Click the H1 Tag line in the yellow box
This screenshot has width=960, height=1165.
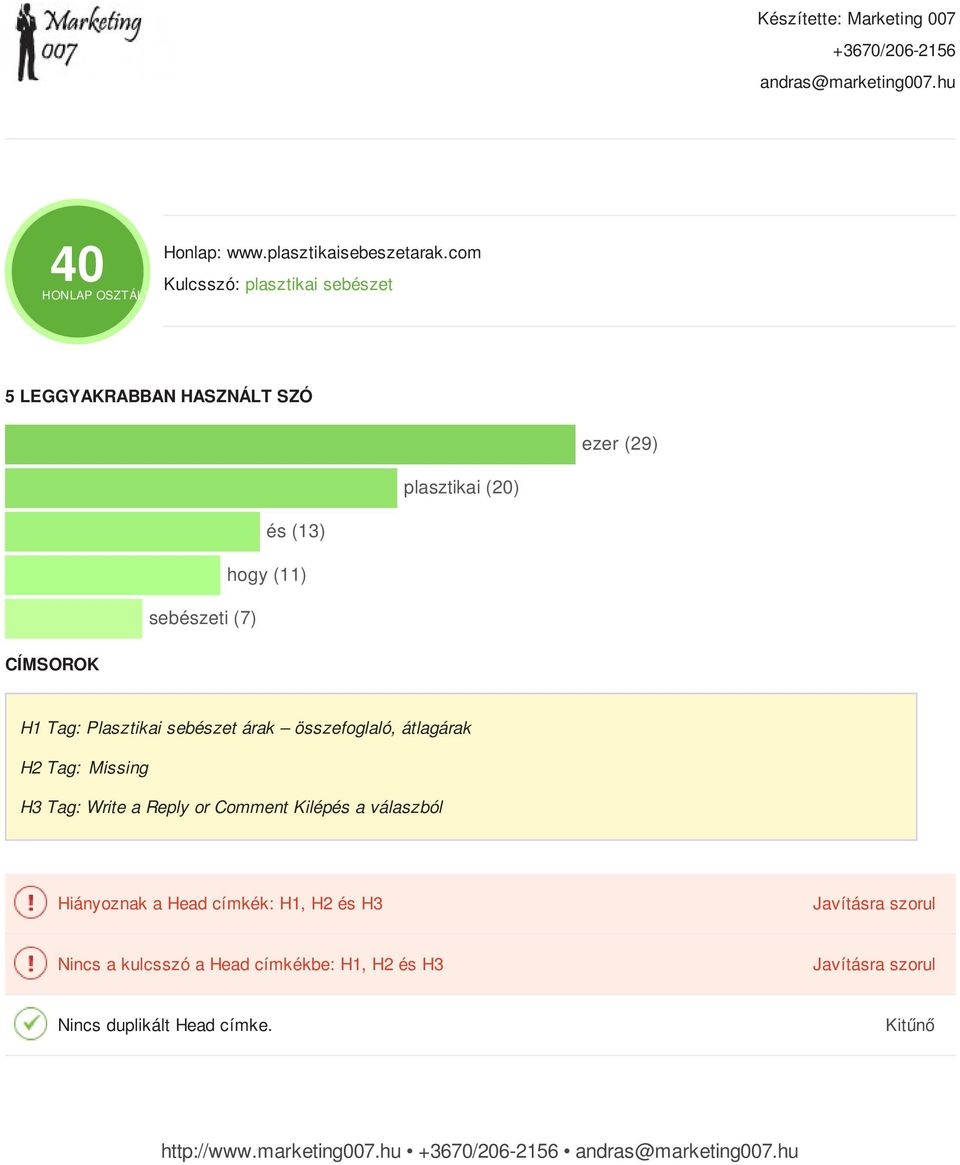click(x=246, y=728)
